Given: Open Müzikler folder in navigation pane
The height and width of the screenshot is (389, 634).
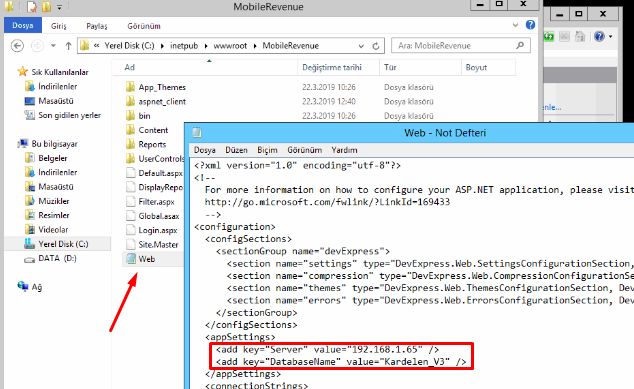Looking at the screenshot, I should 53,201.
